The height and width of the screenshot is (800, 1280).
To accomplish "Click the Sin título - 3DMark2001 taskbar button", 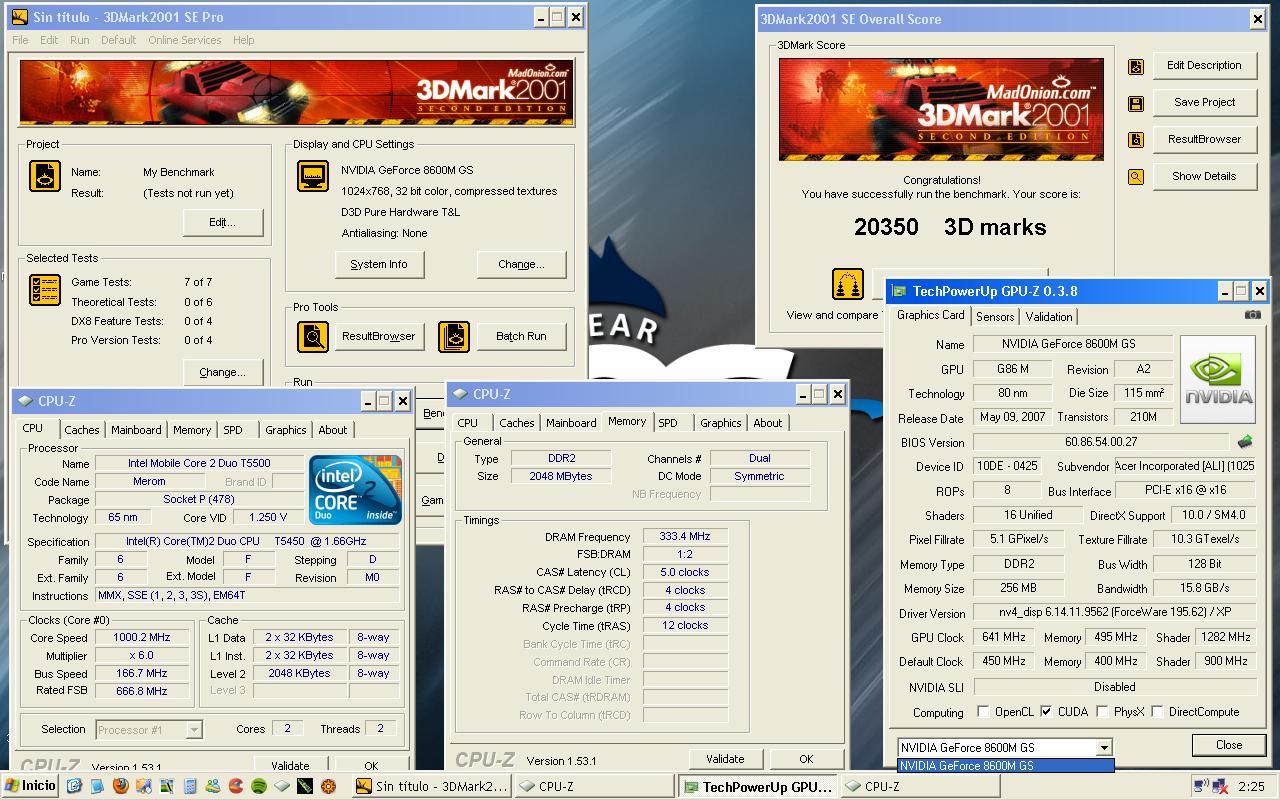I will tap(432, 787).
